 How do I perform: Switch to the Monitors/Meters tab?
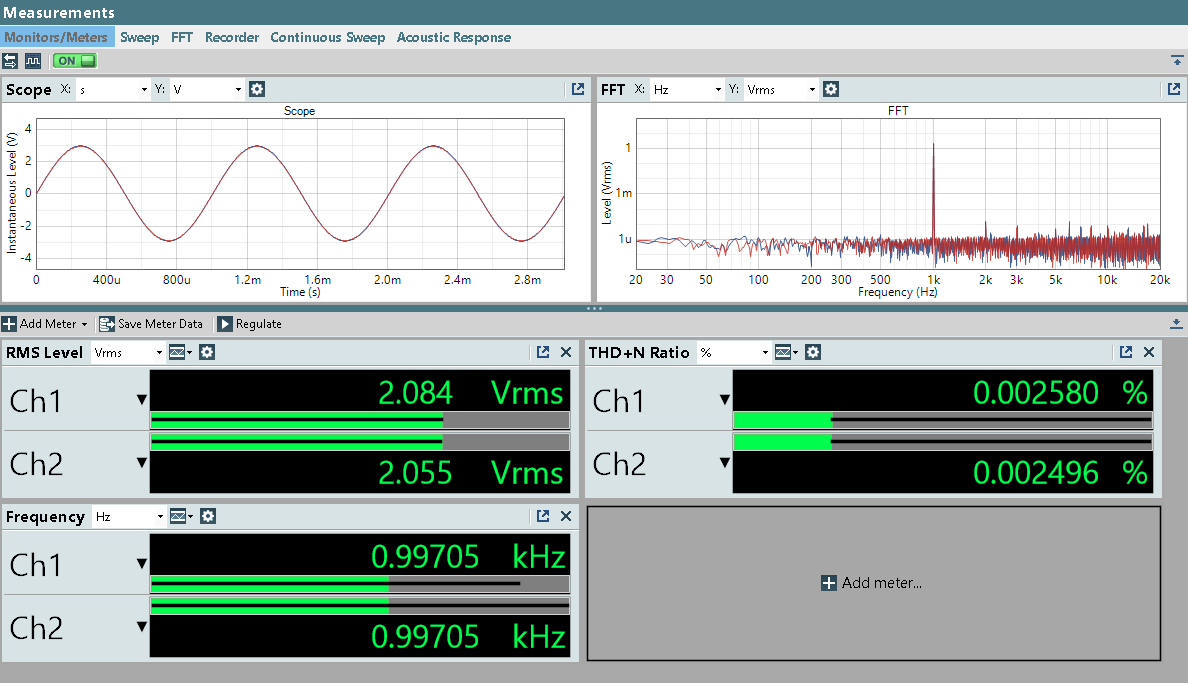(56, 37)
